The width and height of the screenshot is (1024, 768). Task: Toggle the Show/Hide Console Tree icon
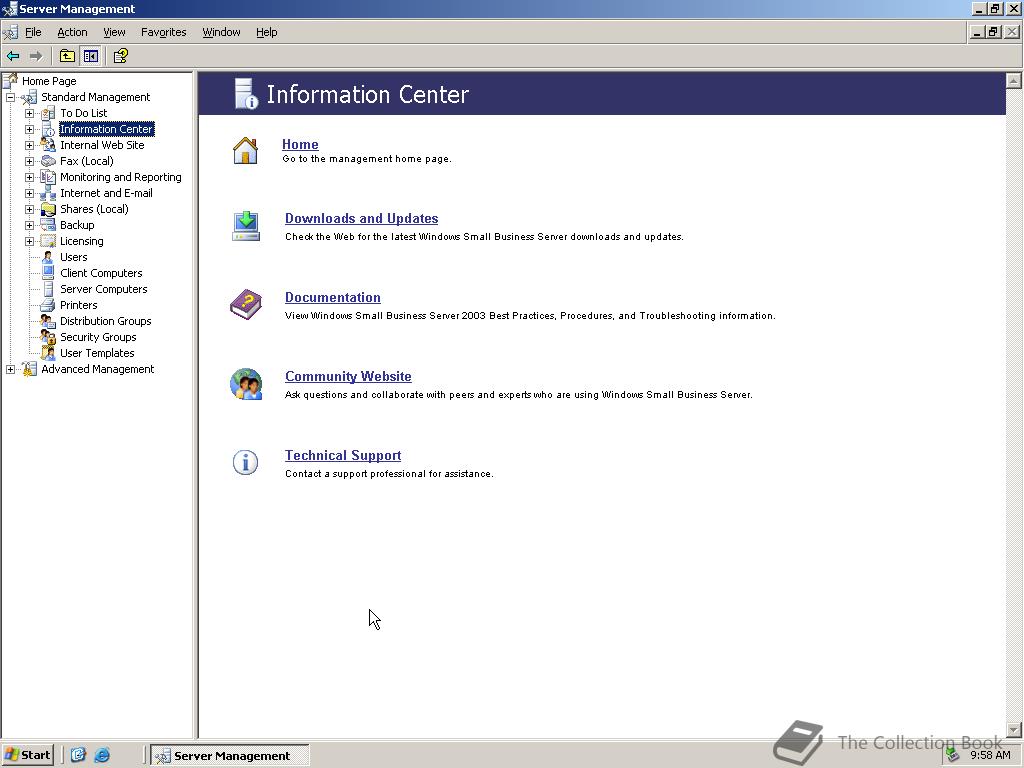(90, 56)
